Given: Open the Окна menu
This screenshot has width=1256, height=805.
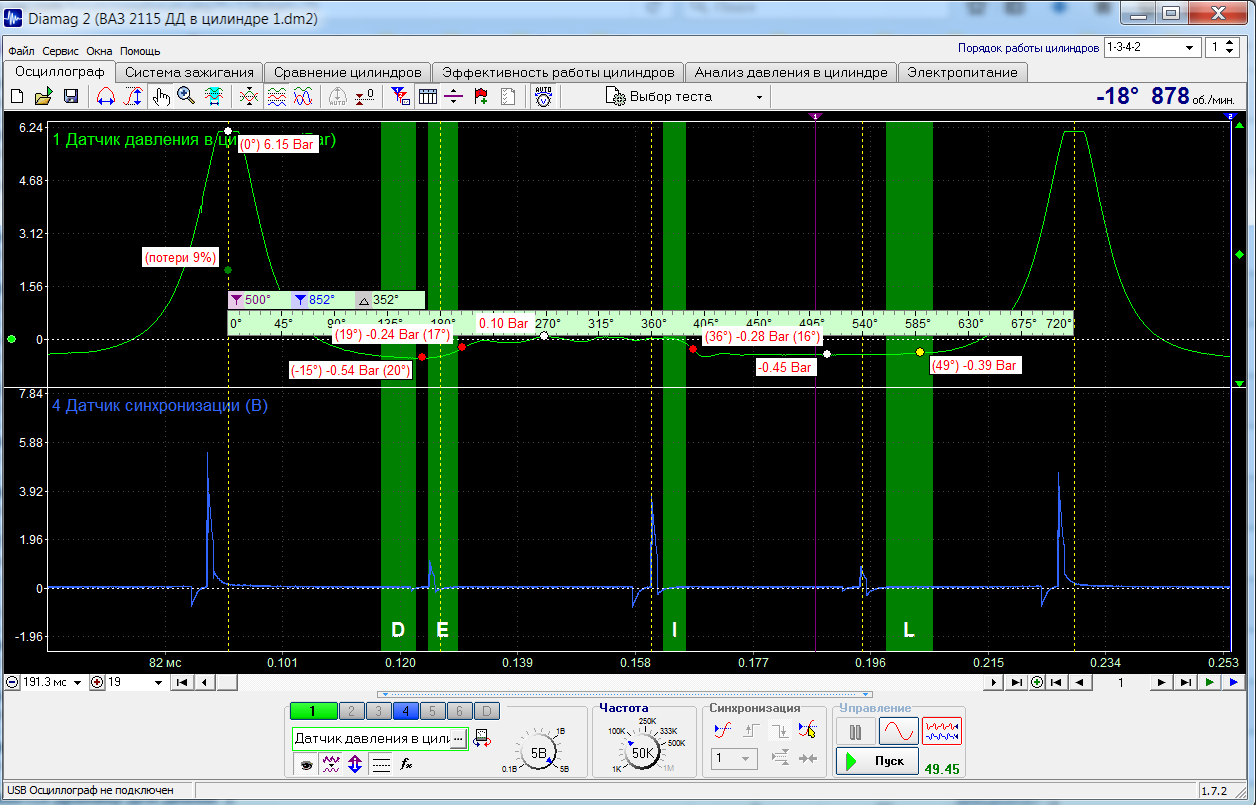Looking at the screenshot, I should (x=99, y=51).
